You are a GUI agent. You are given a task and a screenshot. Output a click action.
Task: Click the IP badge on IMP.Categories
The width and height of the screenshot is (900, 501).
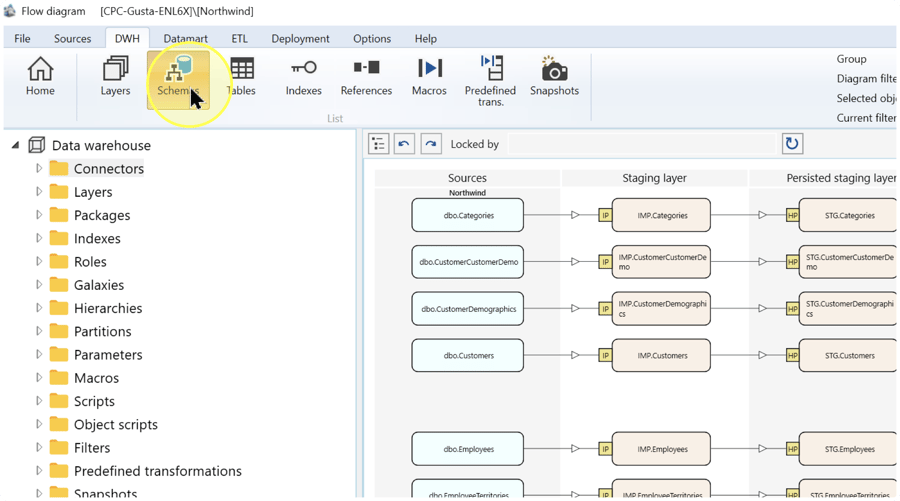pos(605,215)
